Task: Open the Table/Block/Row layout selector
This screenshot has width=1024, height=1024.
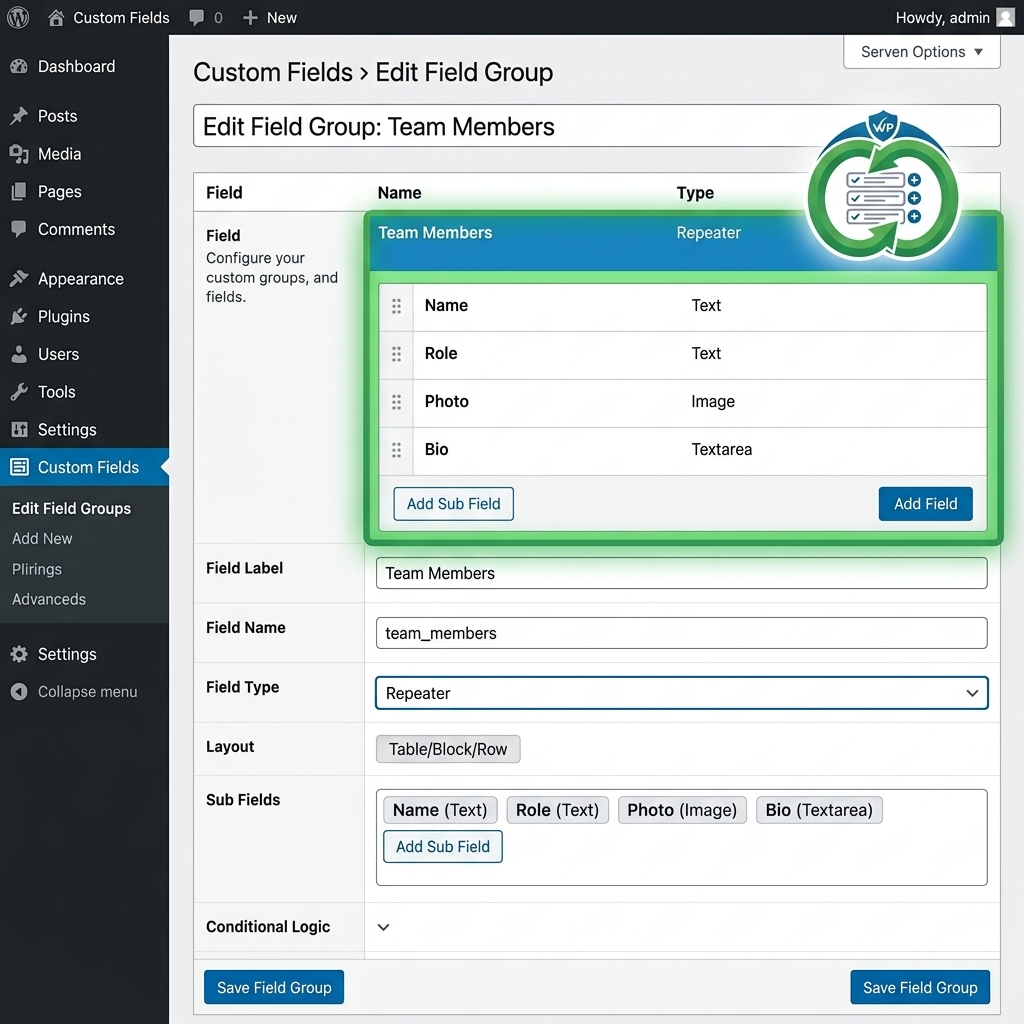Action: tap(448, 749)
